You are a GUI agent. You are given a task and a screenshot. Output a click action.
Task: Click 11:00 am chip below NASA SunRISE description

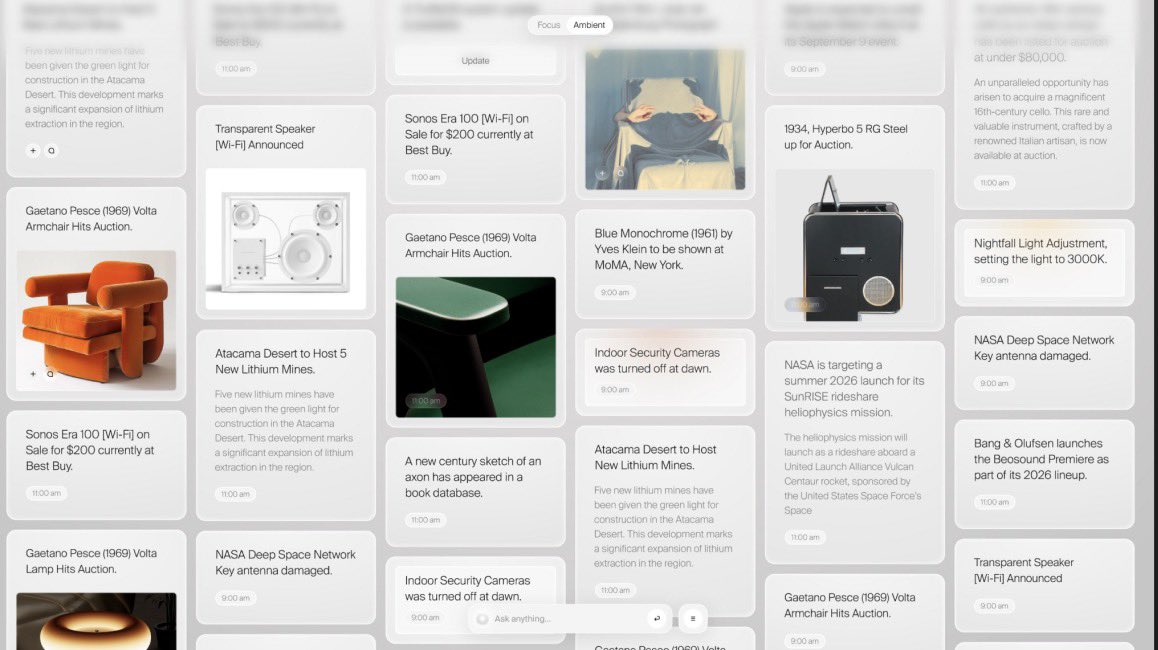click(805, 537)
